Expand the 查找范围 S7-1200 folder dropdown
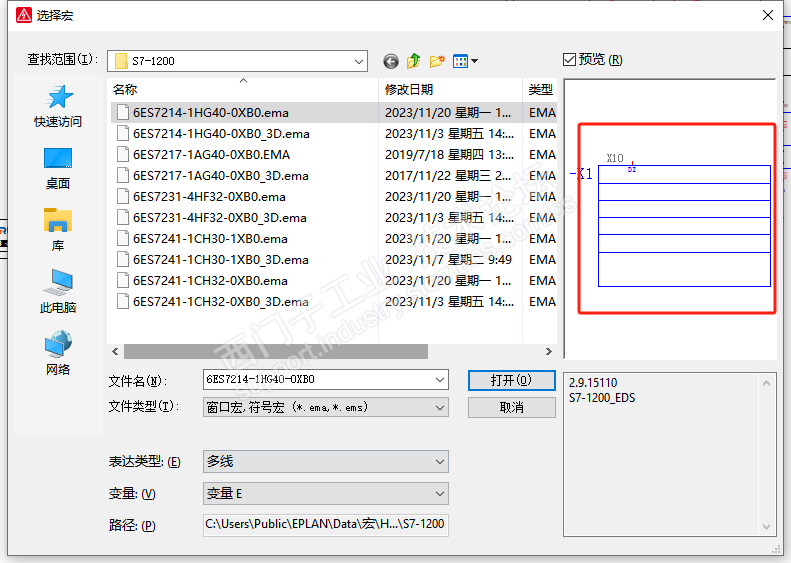 [359, 62]
